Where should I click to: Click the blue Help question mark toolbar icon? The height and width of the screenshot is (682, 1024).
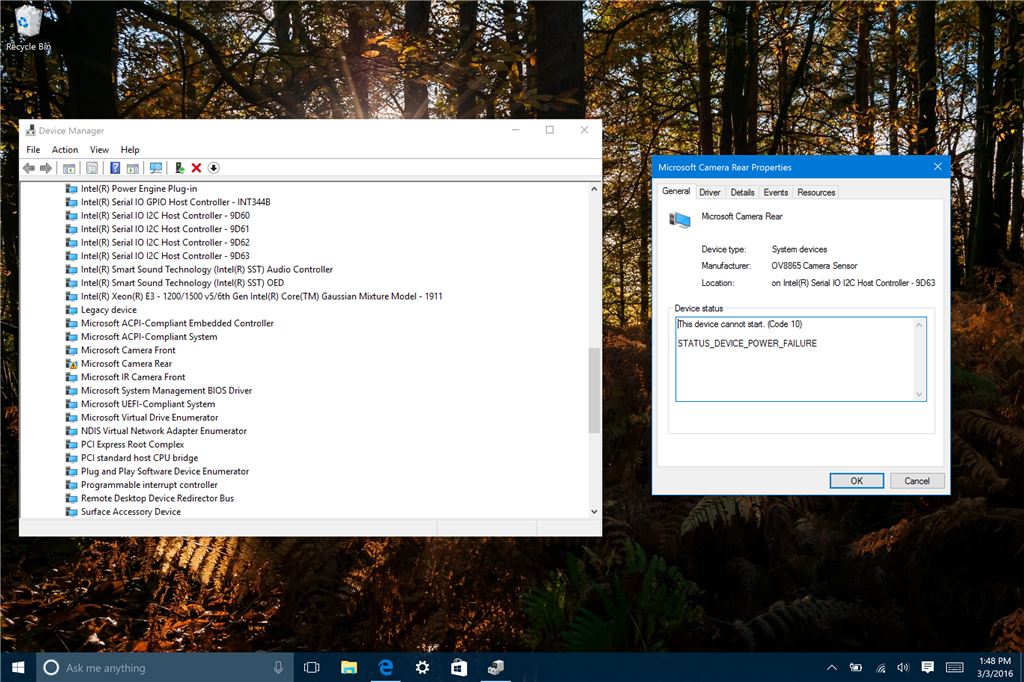pos(115,168)
